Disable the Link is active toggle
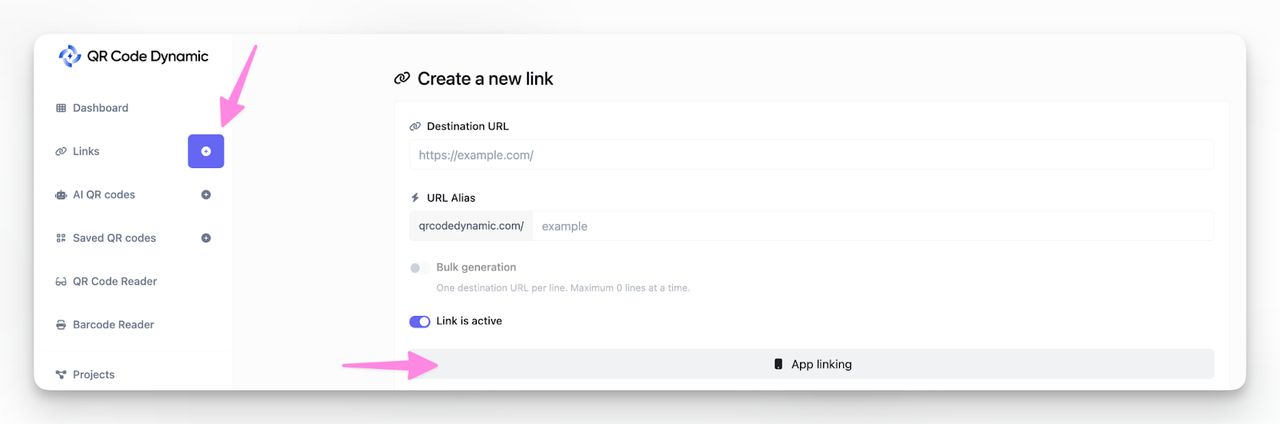The width and height of the screenshot is (1280, 424). click(x=420, y=321)
